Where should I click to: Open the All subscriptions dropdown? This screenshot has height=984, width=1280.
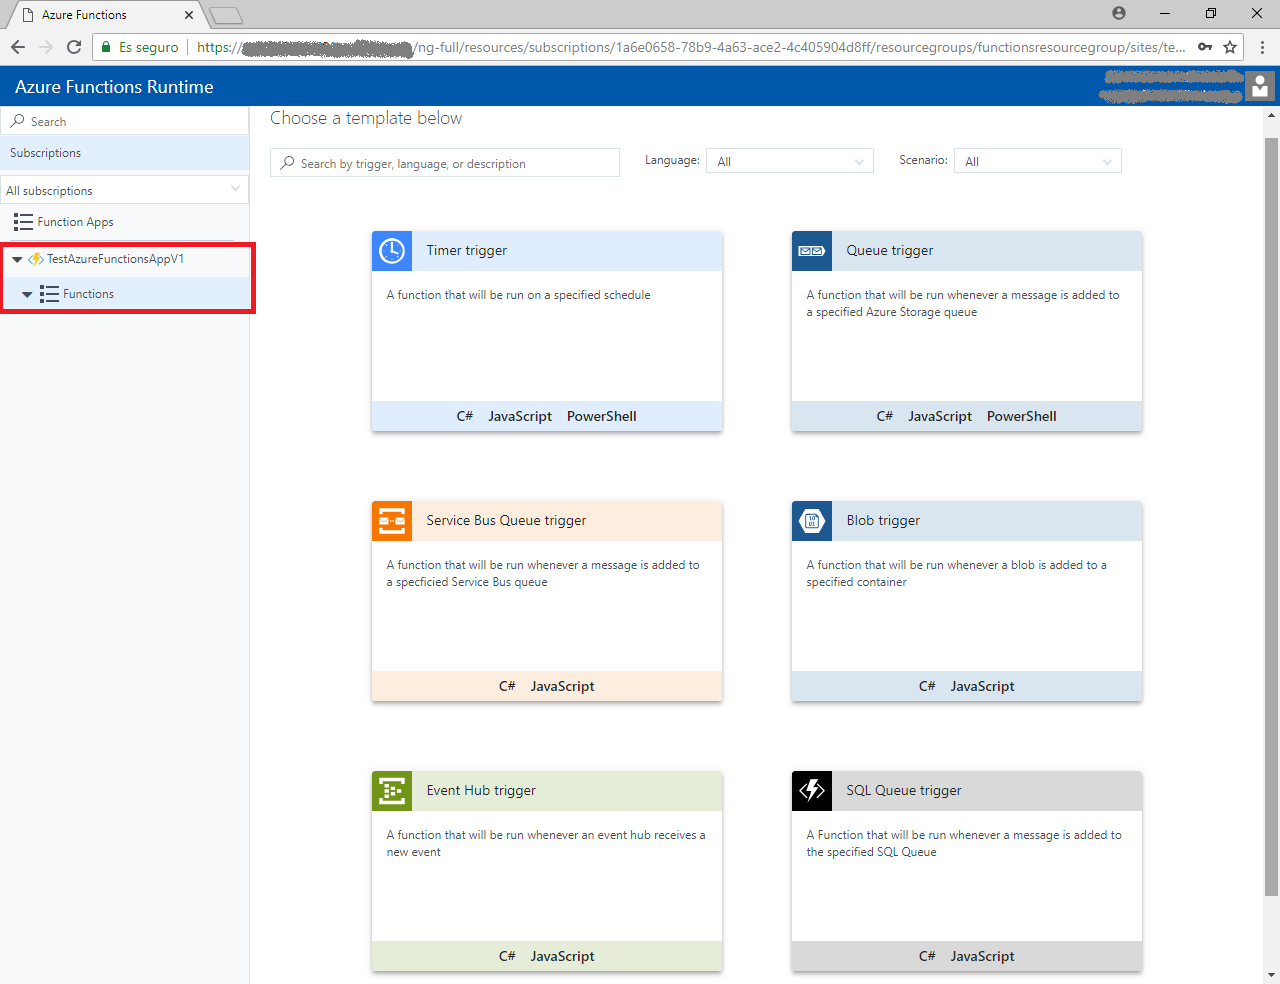tap(124, 190)
